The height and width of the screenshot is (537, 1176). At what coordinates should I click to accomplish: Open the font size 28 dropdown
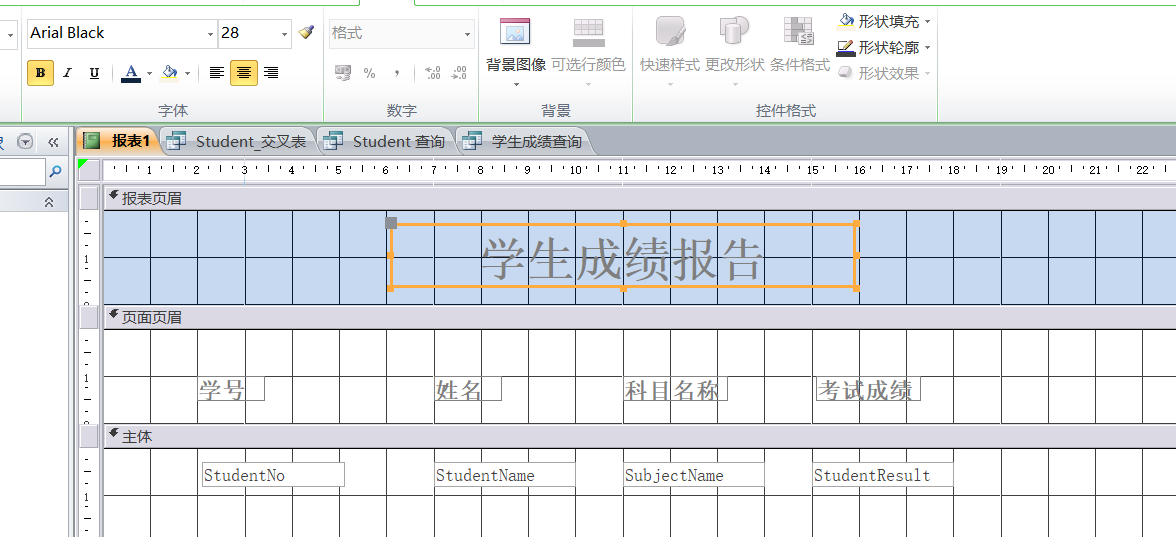pyautogui.click(x=284, y=34)
